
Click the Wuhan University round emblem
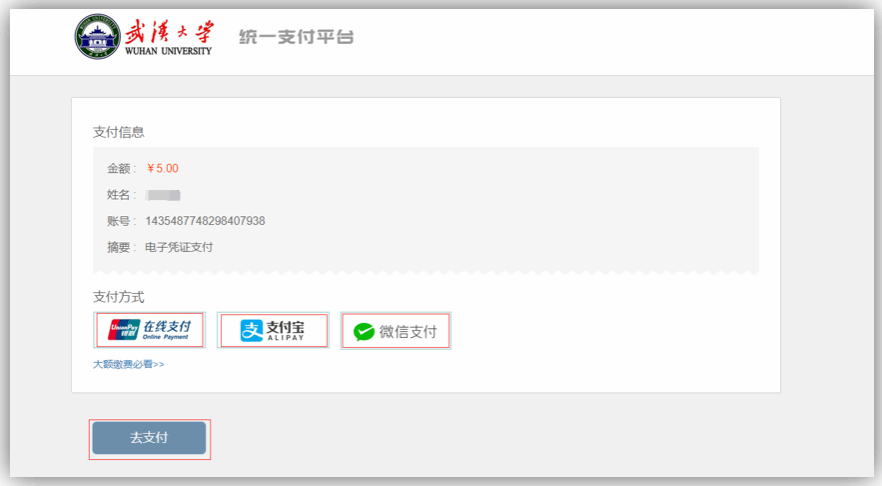coord(98,37)
